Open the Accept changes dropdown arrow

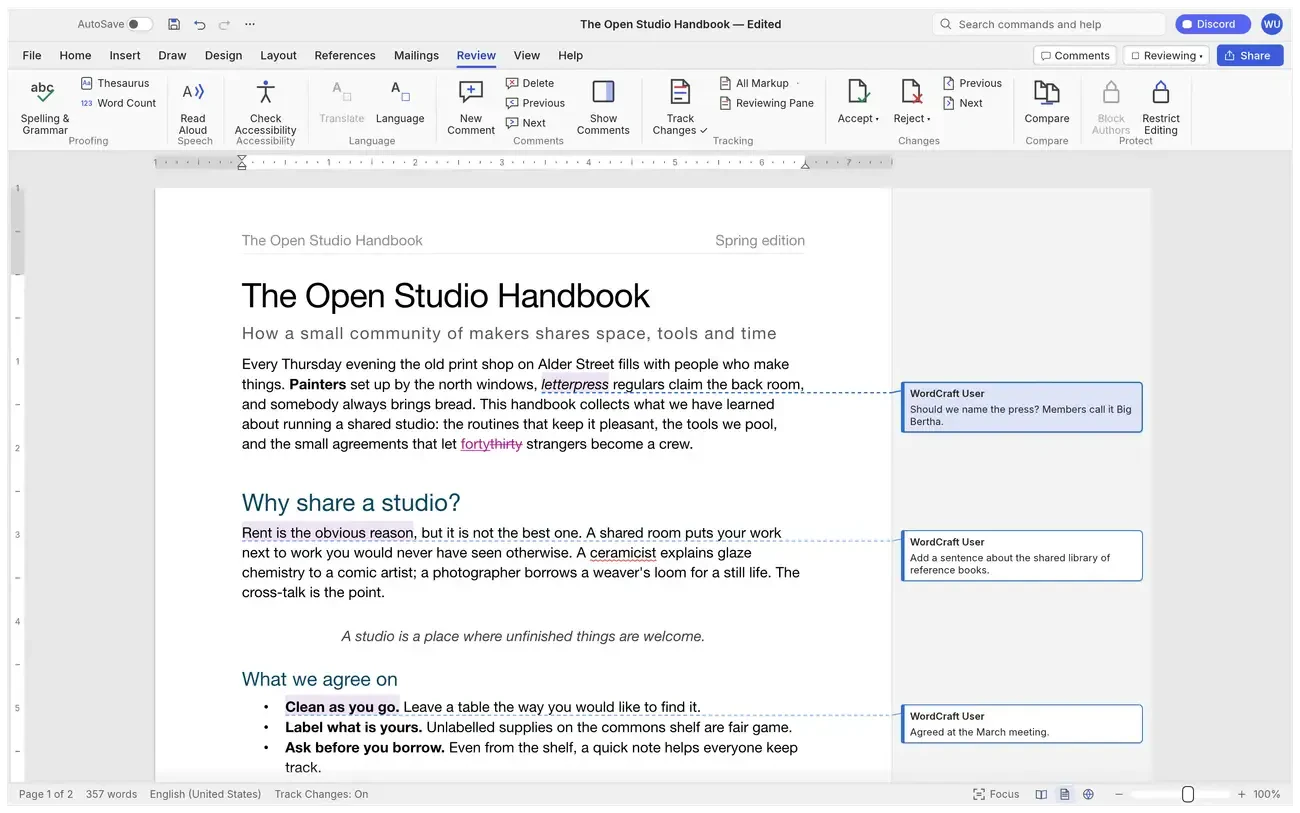[877, 119]
